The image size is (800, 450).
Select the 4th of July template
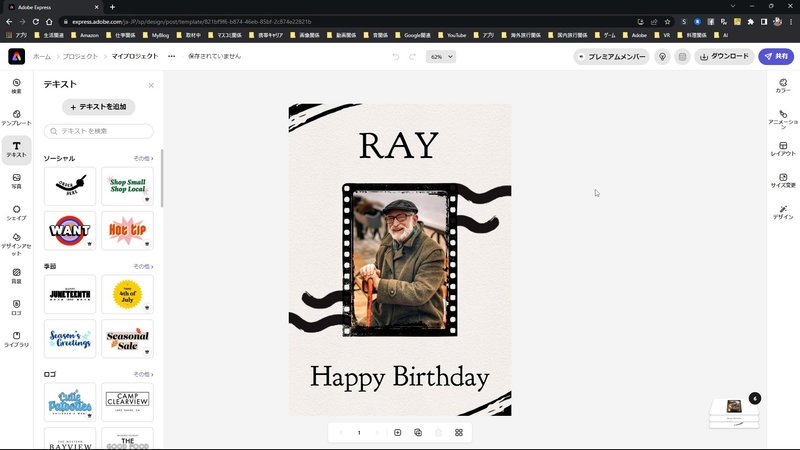pyautogui.click(x=128, y=294)
